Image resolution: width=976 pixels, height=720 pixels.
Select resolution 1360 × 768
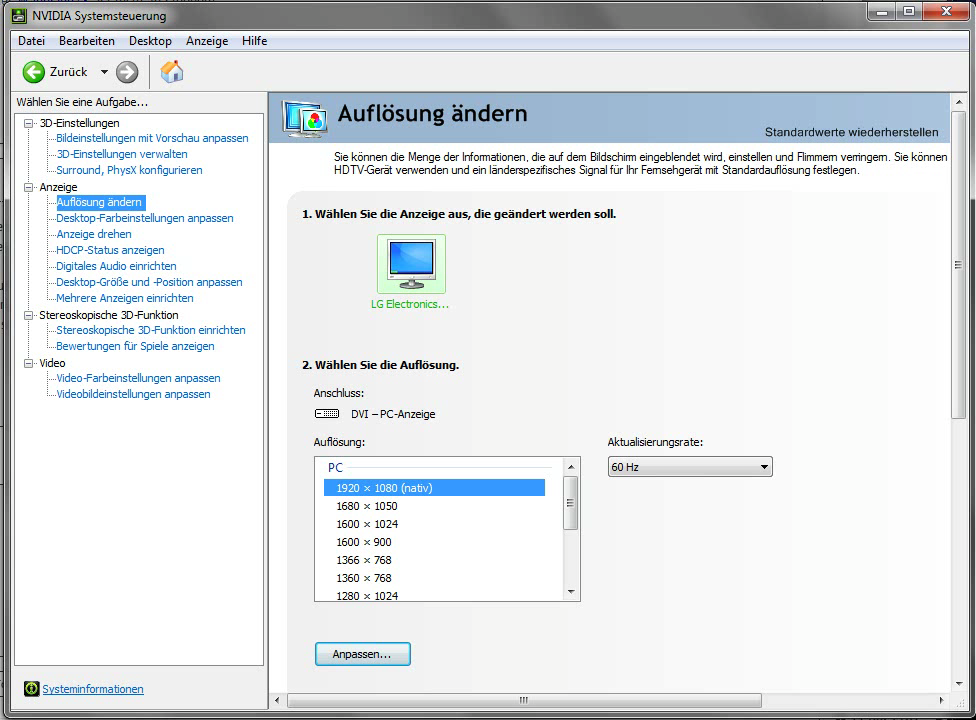[434, 578]
